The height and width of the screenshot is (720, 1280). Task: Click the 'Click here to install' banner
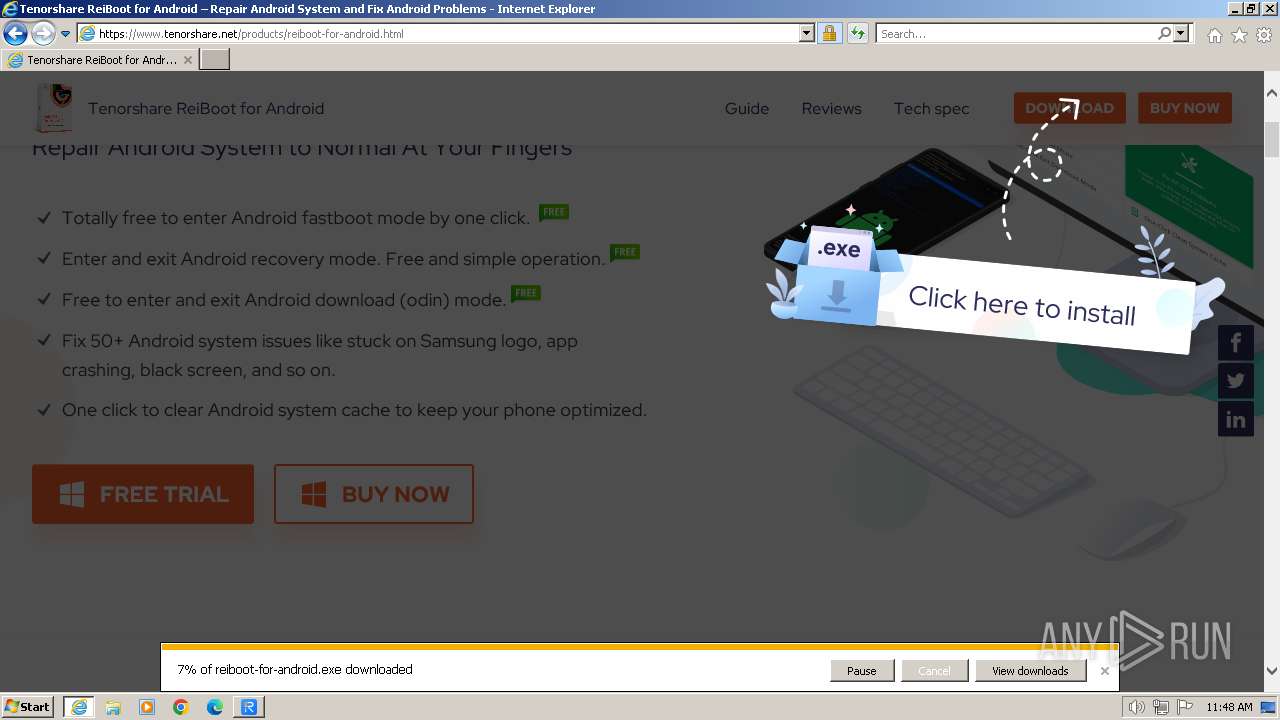1022,306
